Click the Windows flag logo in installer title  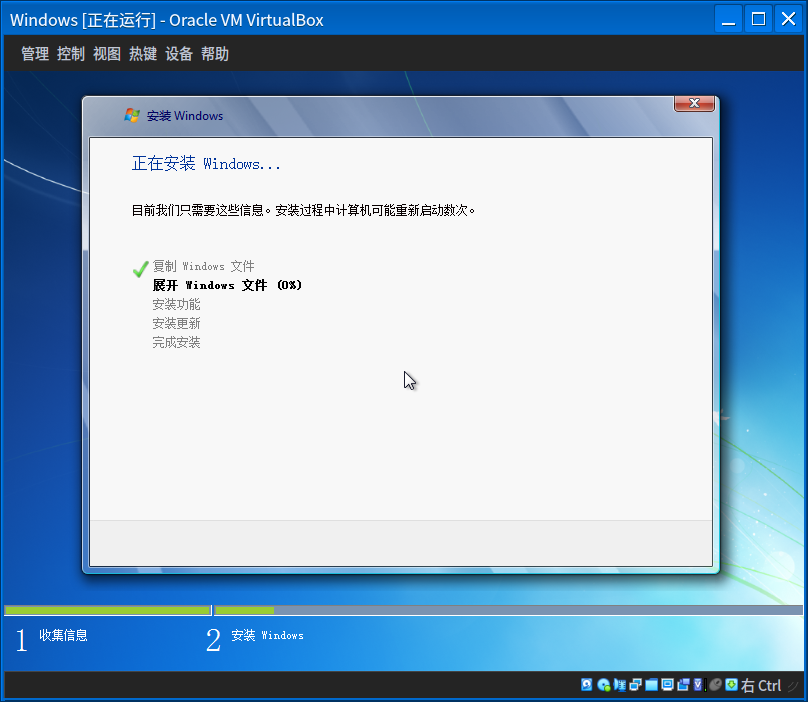pos(131,115)
